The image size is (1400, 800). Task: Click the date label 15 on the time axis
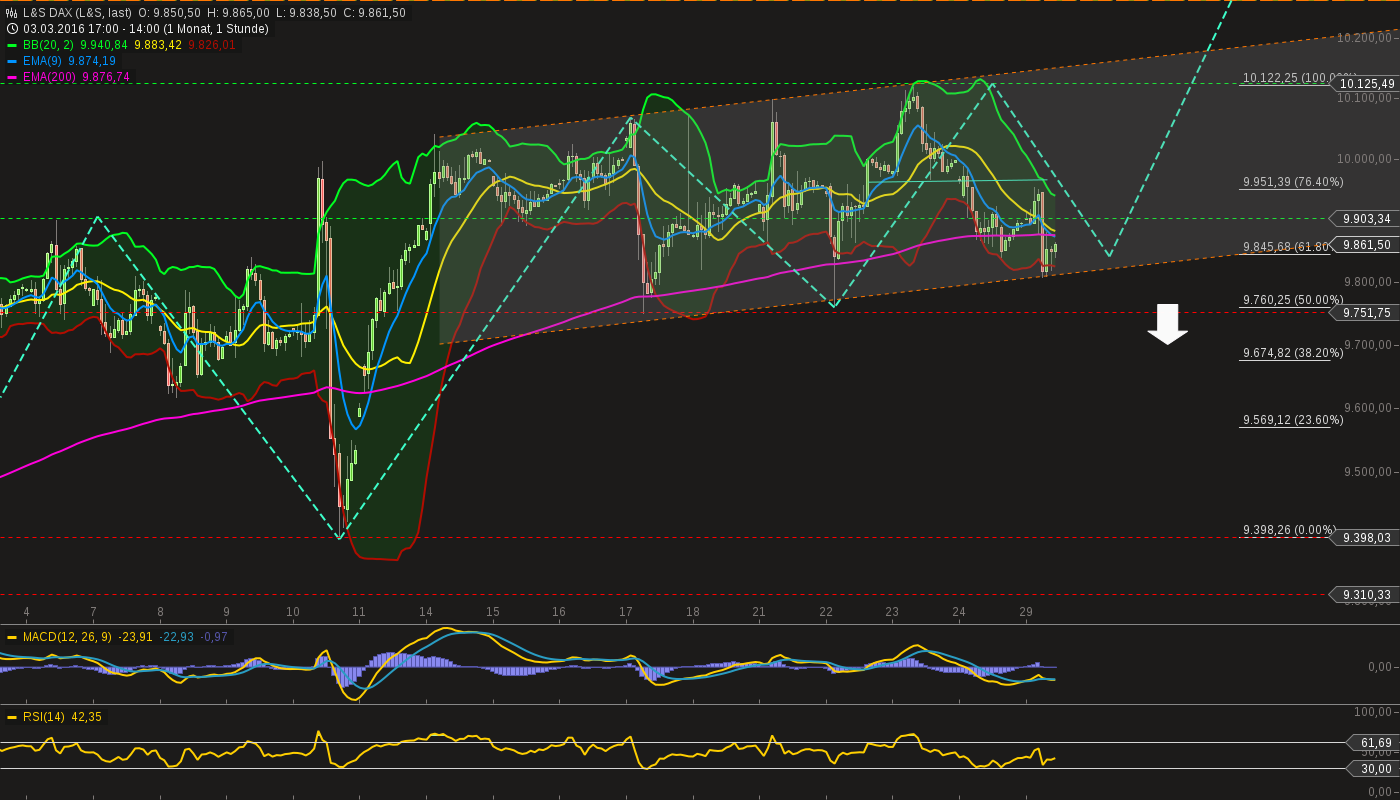493,612
